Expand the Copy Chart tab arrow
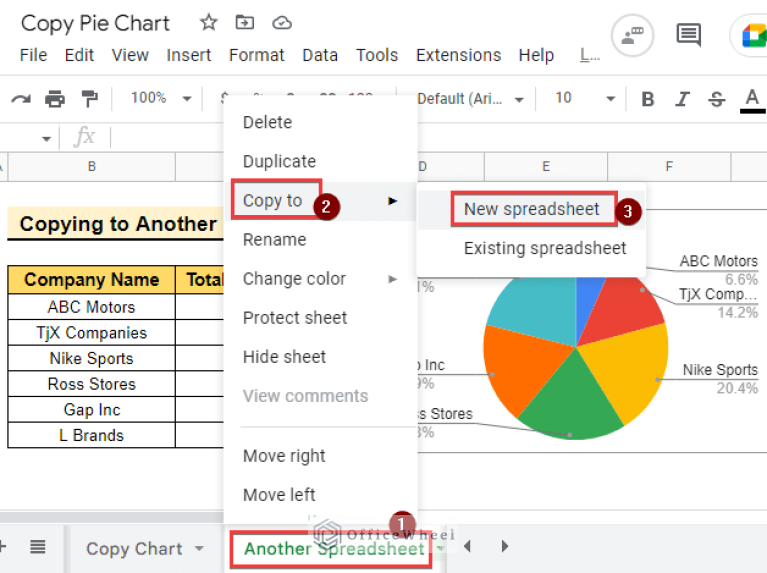The image size is (767, 573). coord(199,548)
